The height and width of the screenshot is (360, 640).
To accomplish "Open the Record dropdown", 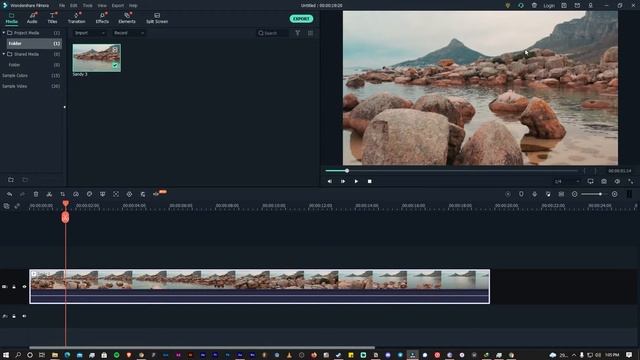I will [129, 33].
